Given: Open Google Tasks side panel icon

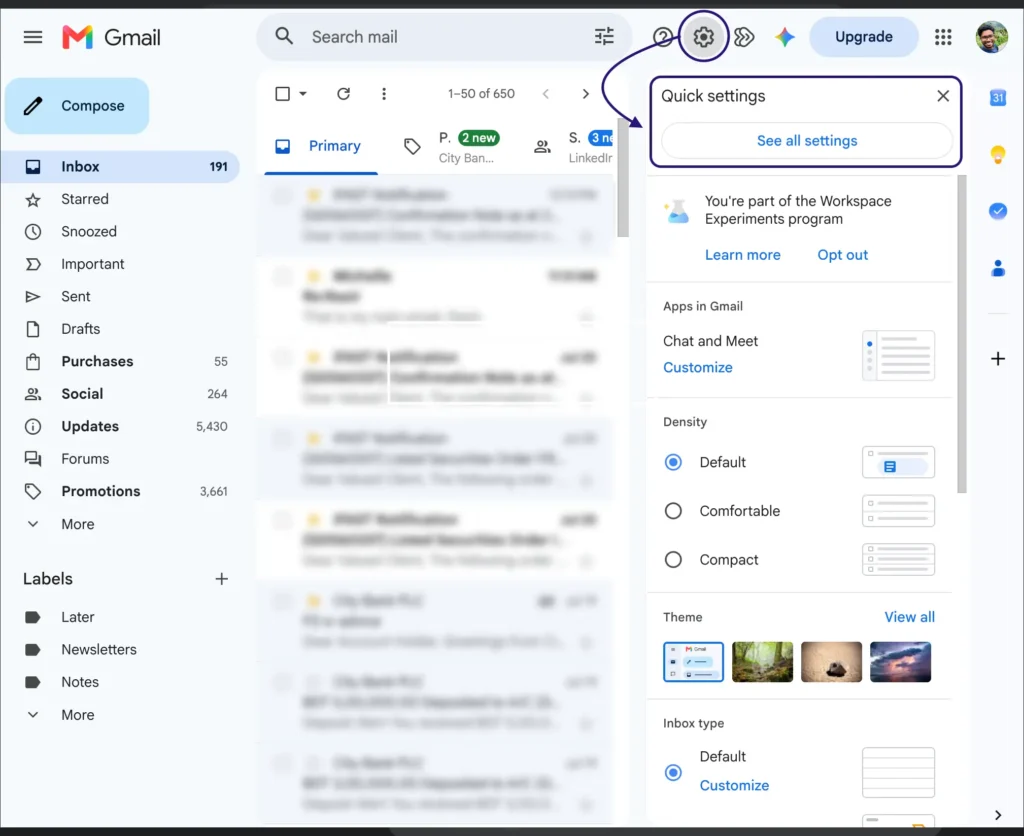Looking at the screenshot, I should pos(998,211).
